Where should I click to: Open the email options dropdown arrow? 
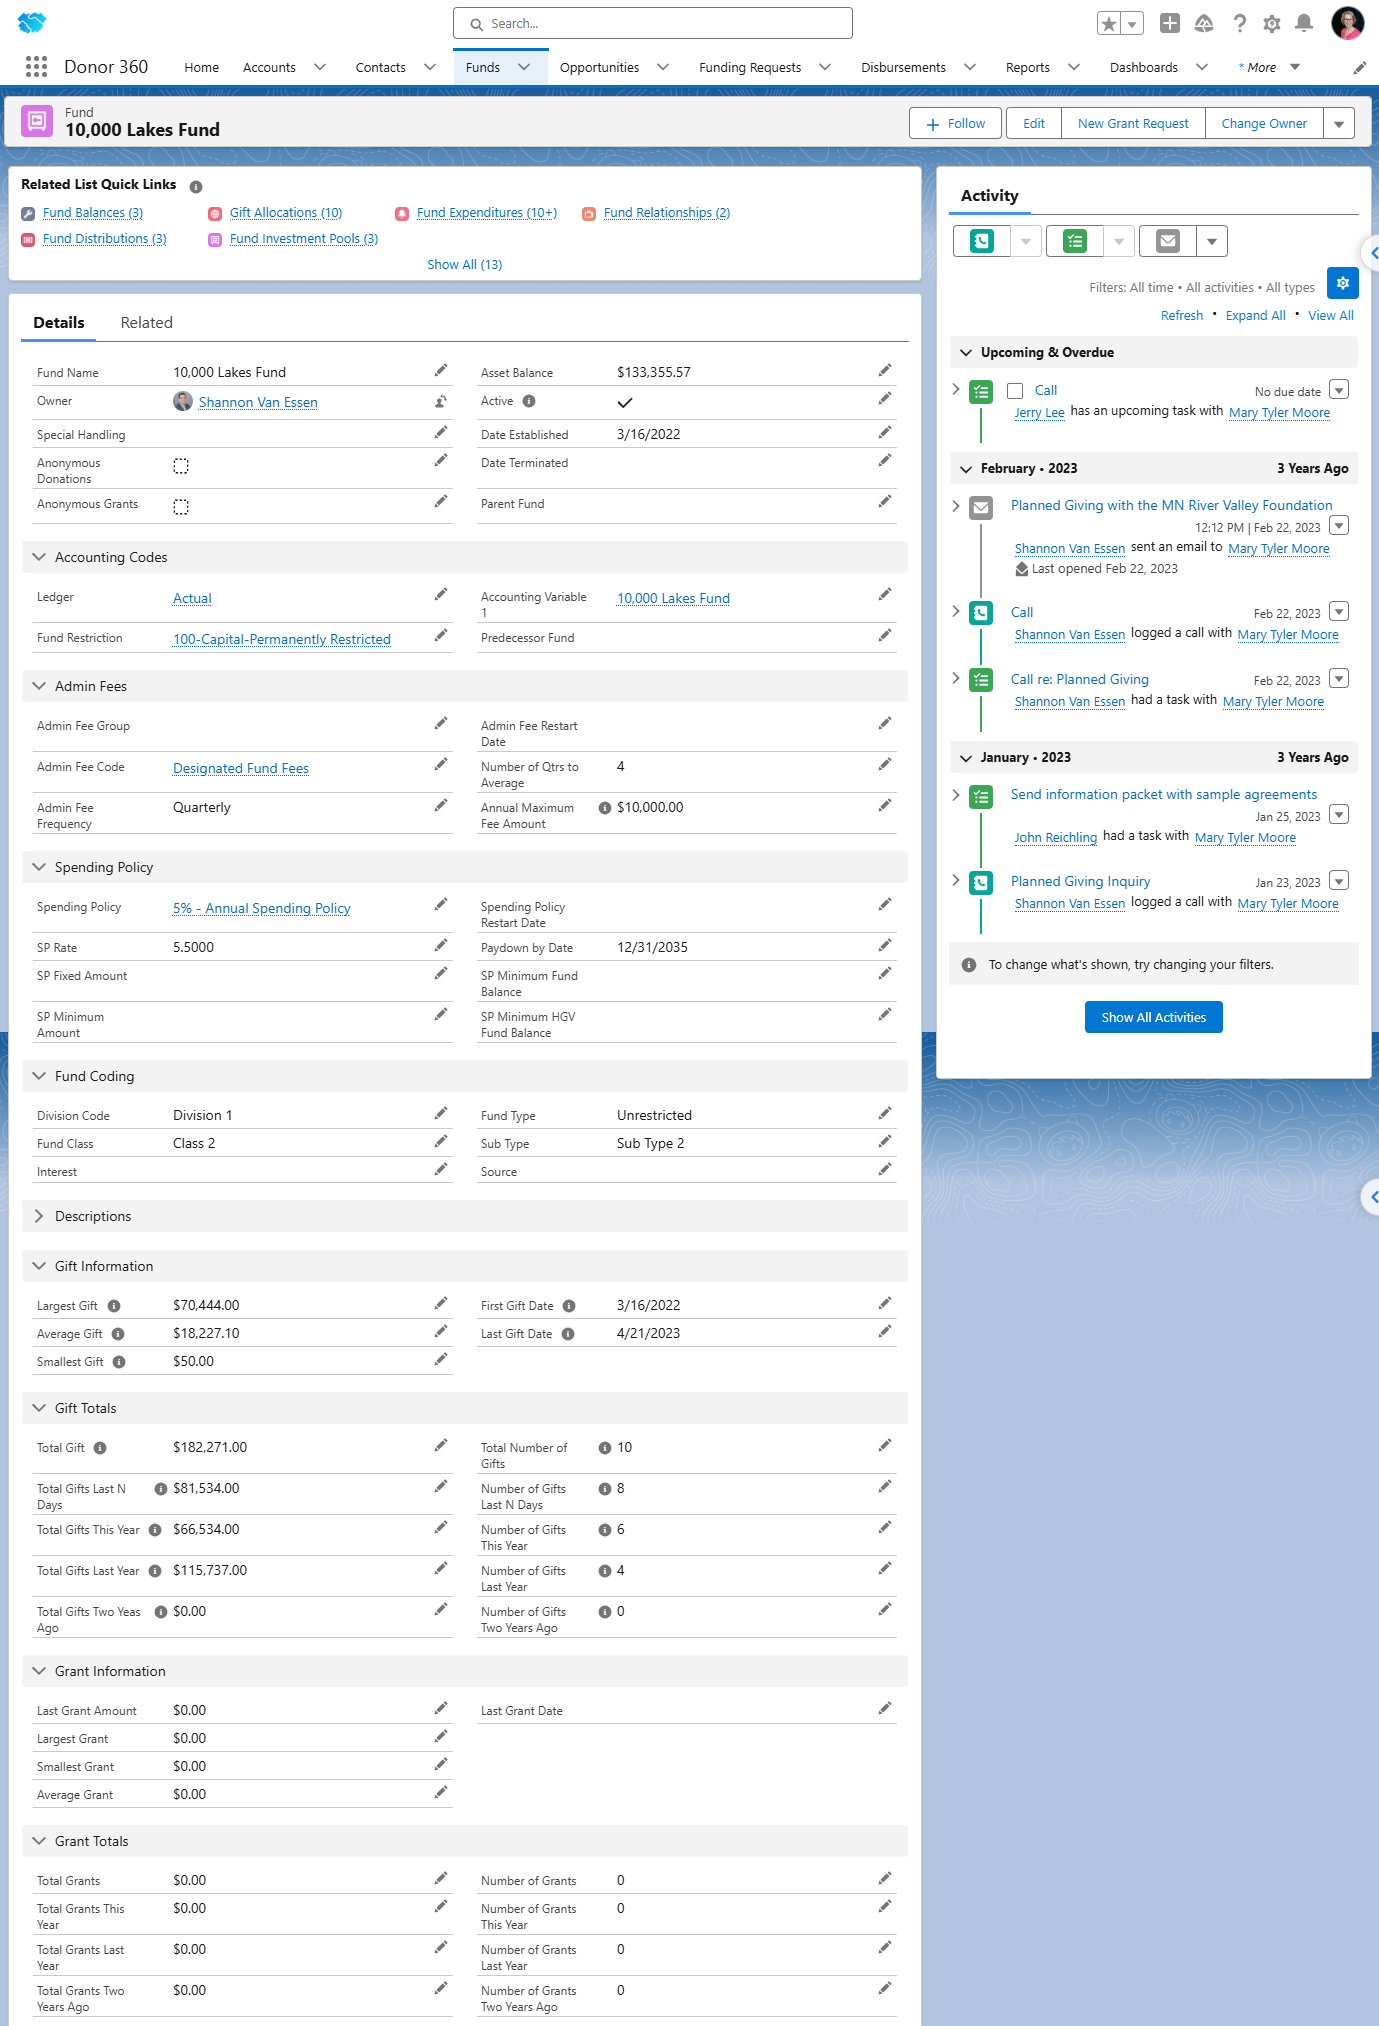1212,241
